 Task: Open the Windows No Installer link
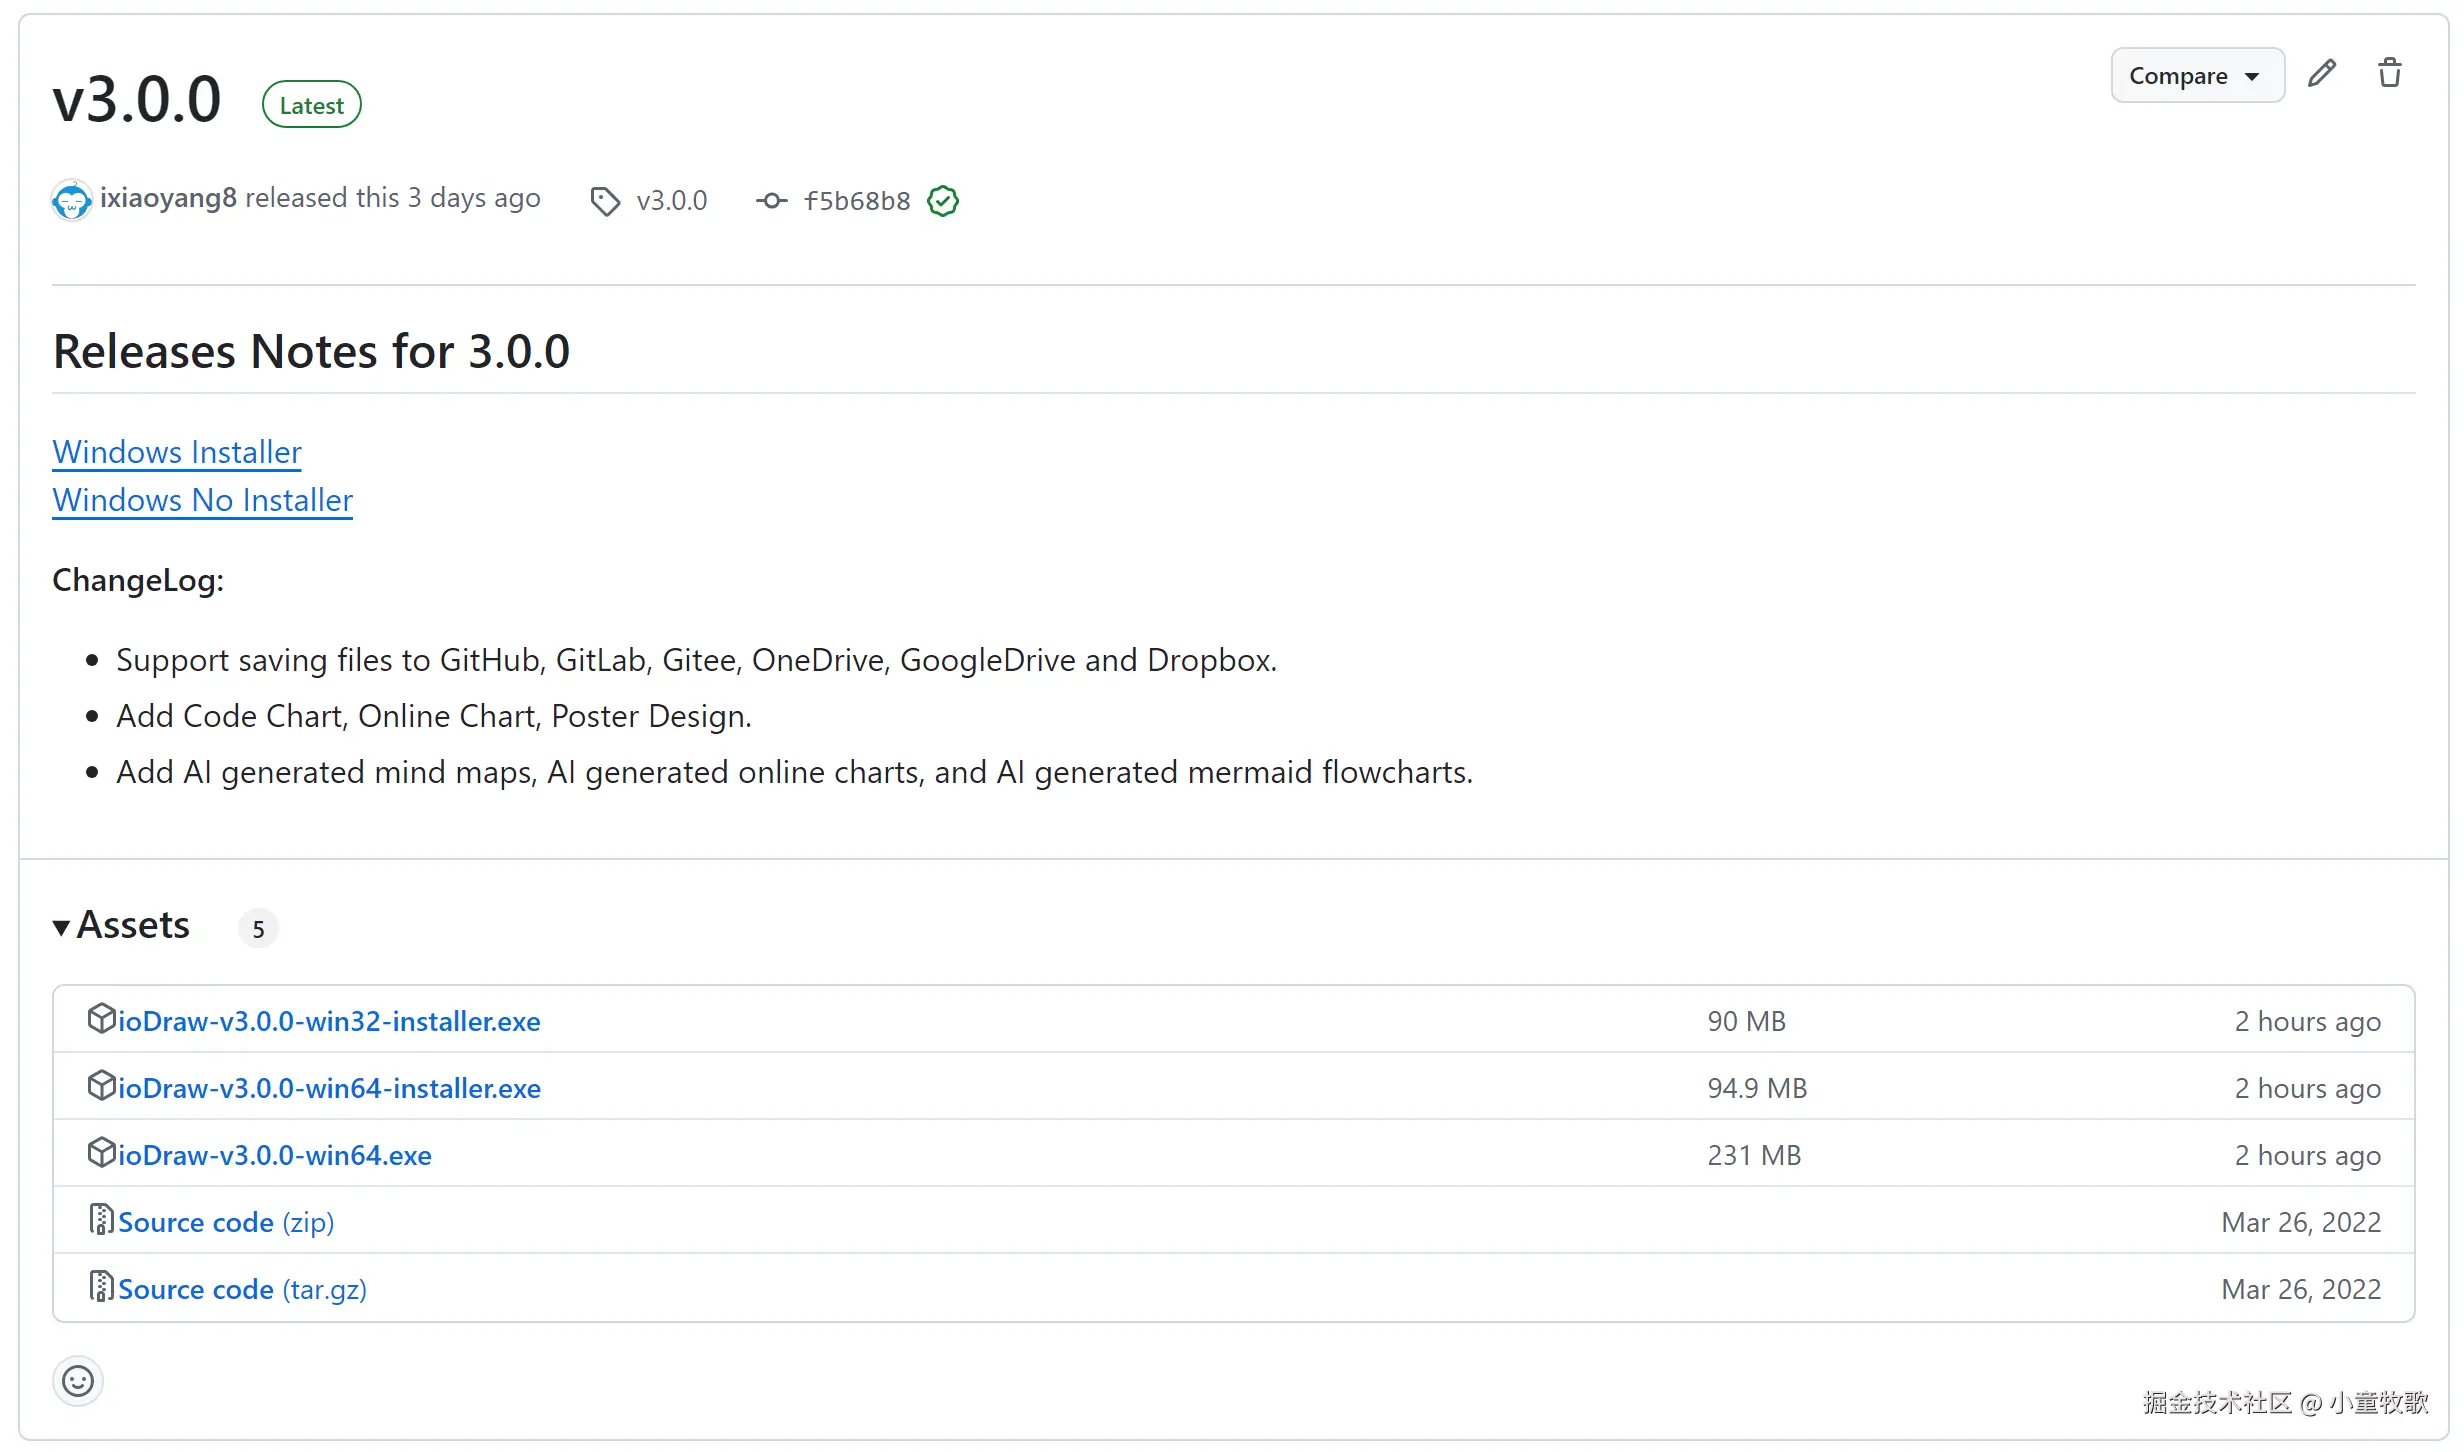[202, 500]
